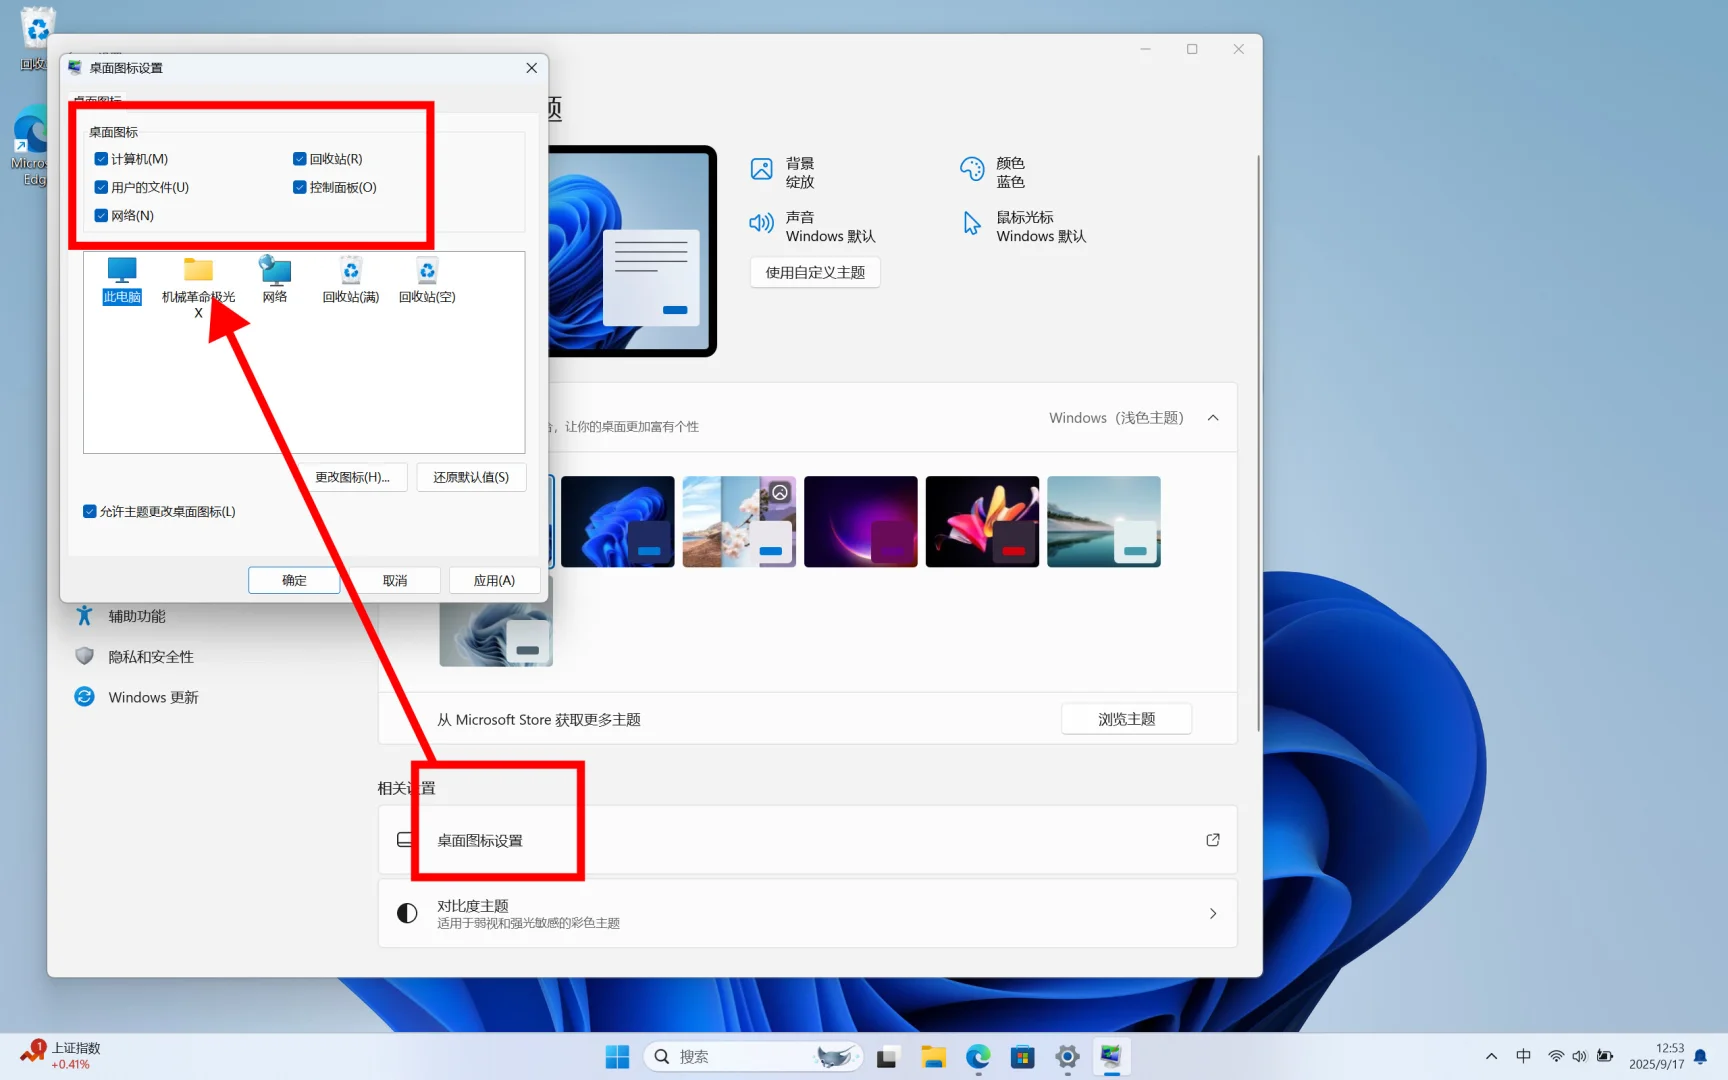Open the volume tray icon
The width and height of the screenshot is (1728, 1080).
(1580, 1056)
